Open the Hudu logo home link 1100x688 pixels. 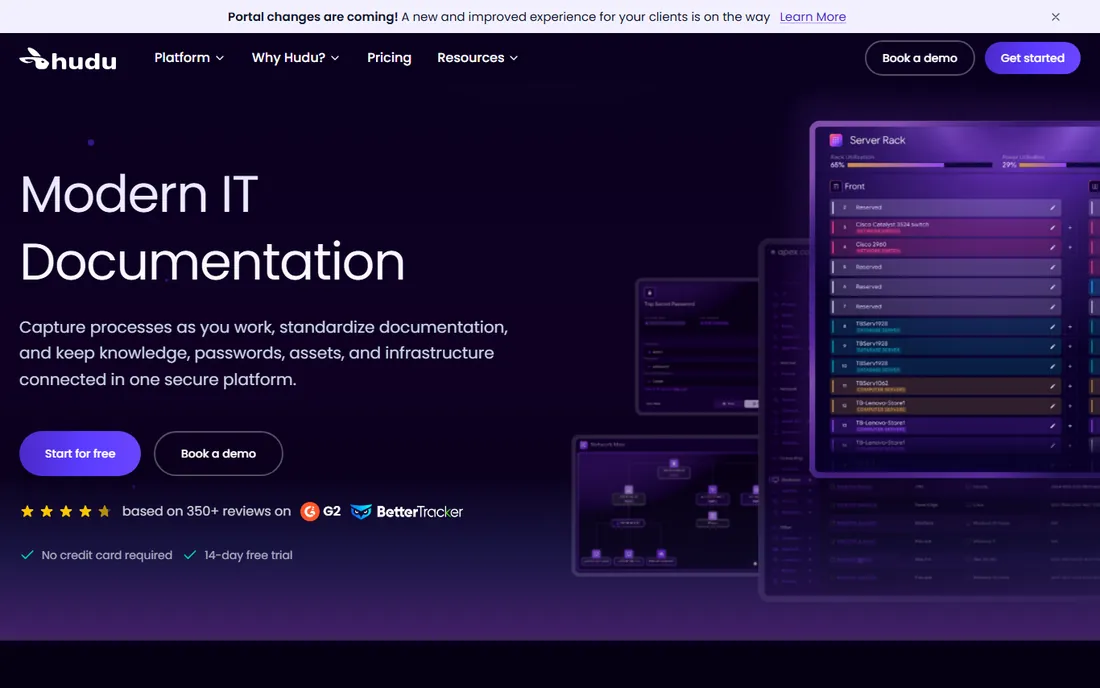coord(68,59)
